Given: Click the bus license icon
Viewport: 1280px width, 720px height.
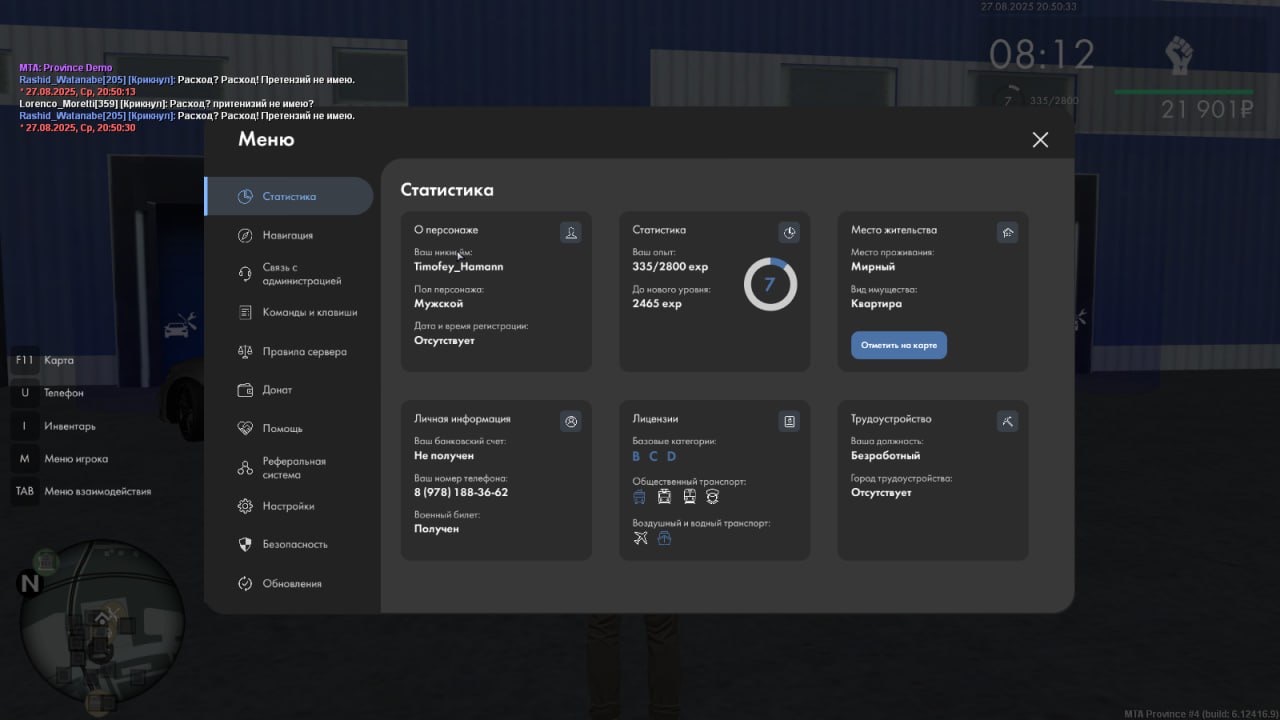Looking at the screenshot, I should pos(640,497).
